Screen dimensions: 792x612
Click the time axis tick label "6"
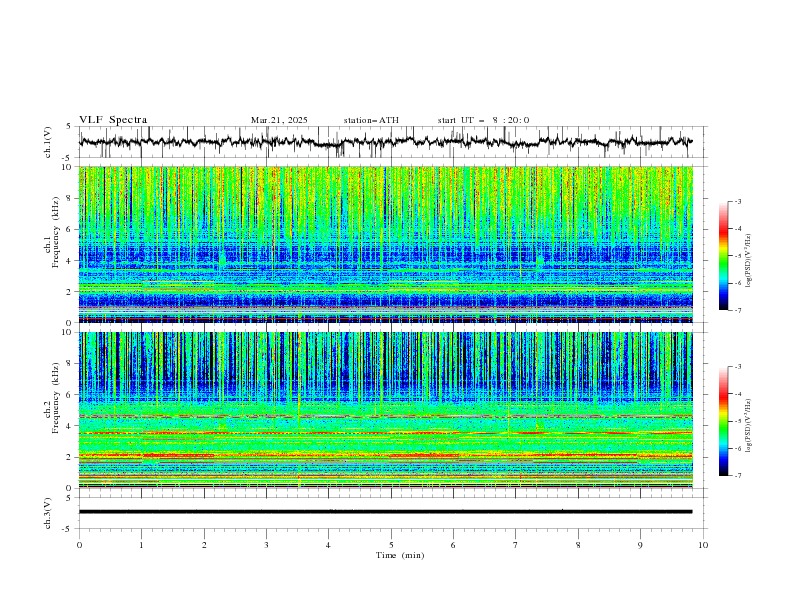tap(453, 545)
